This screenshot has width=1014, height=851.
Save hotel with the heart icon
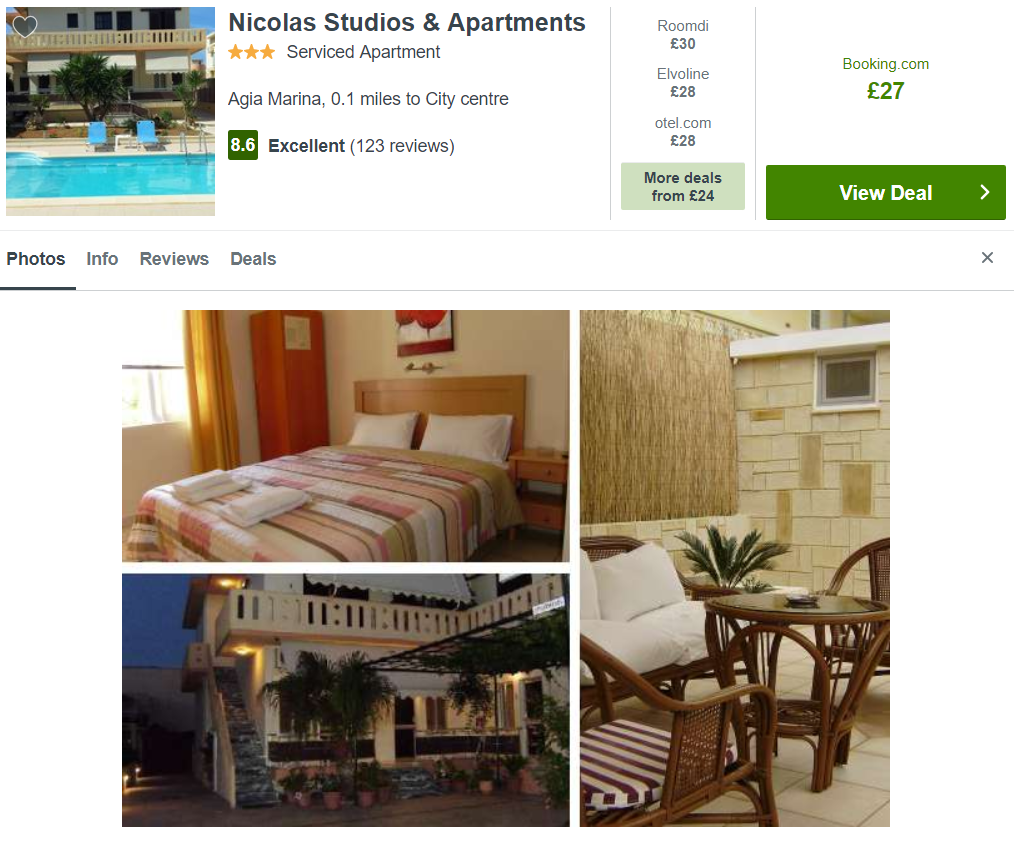tap(25, 27)
